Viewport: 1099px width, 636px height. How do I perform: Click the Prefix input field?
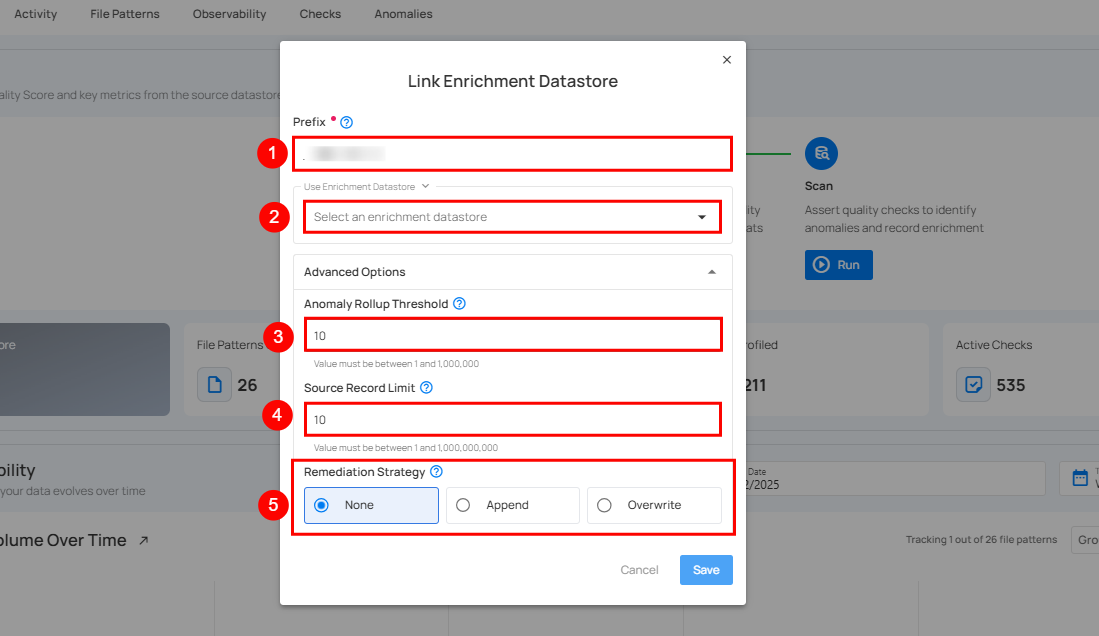tap(512, 154)
